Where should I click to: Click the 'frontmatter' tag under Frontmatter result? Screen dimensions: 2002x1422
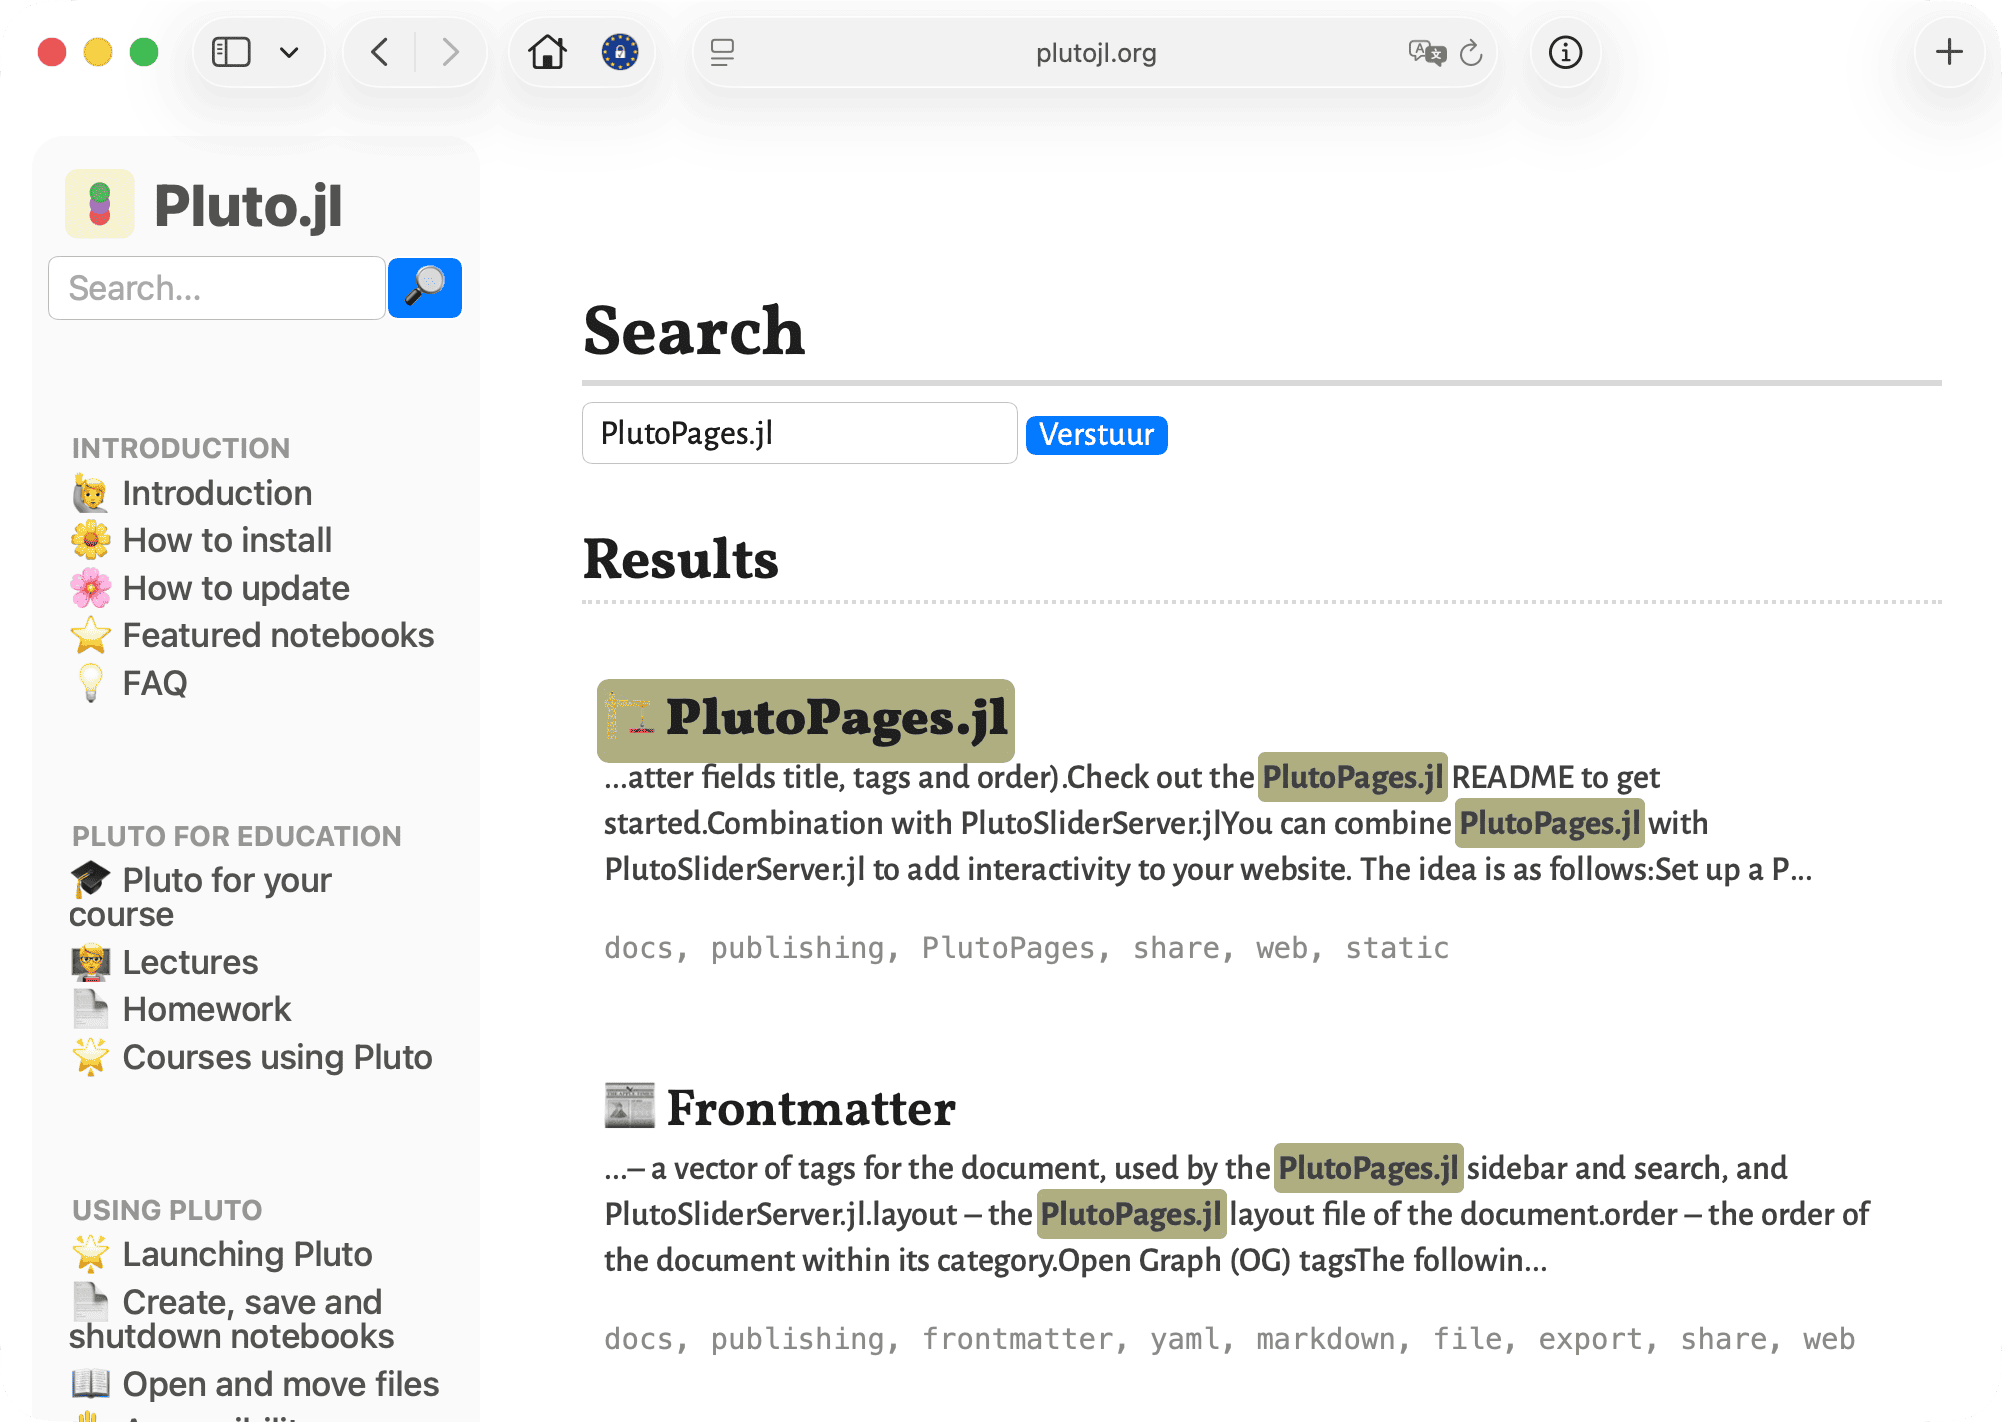1017,1339
